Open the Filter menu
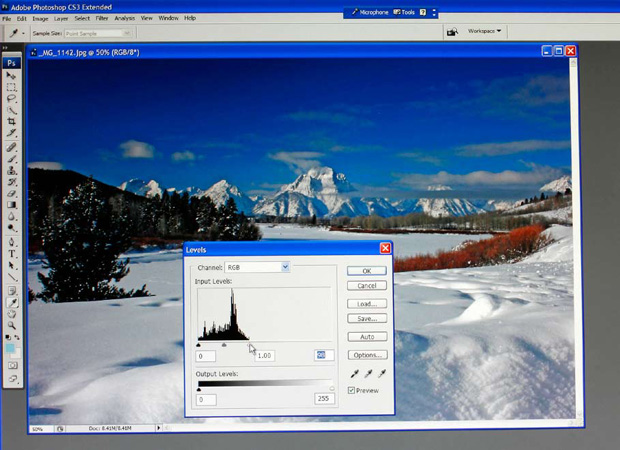The width and height of the screenshot is (620, 450). tap(102, 18)
